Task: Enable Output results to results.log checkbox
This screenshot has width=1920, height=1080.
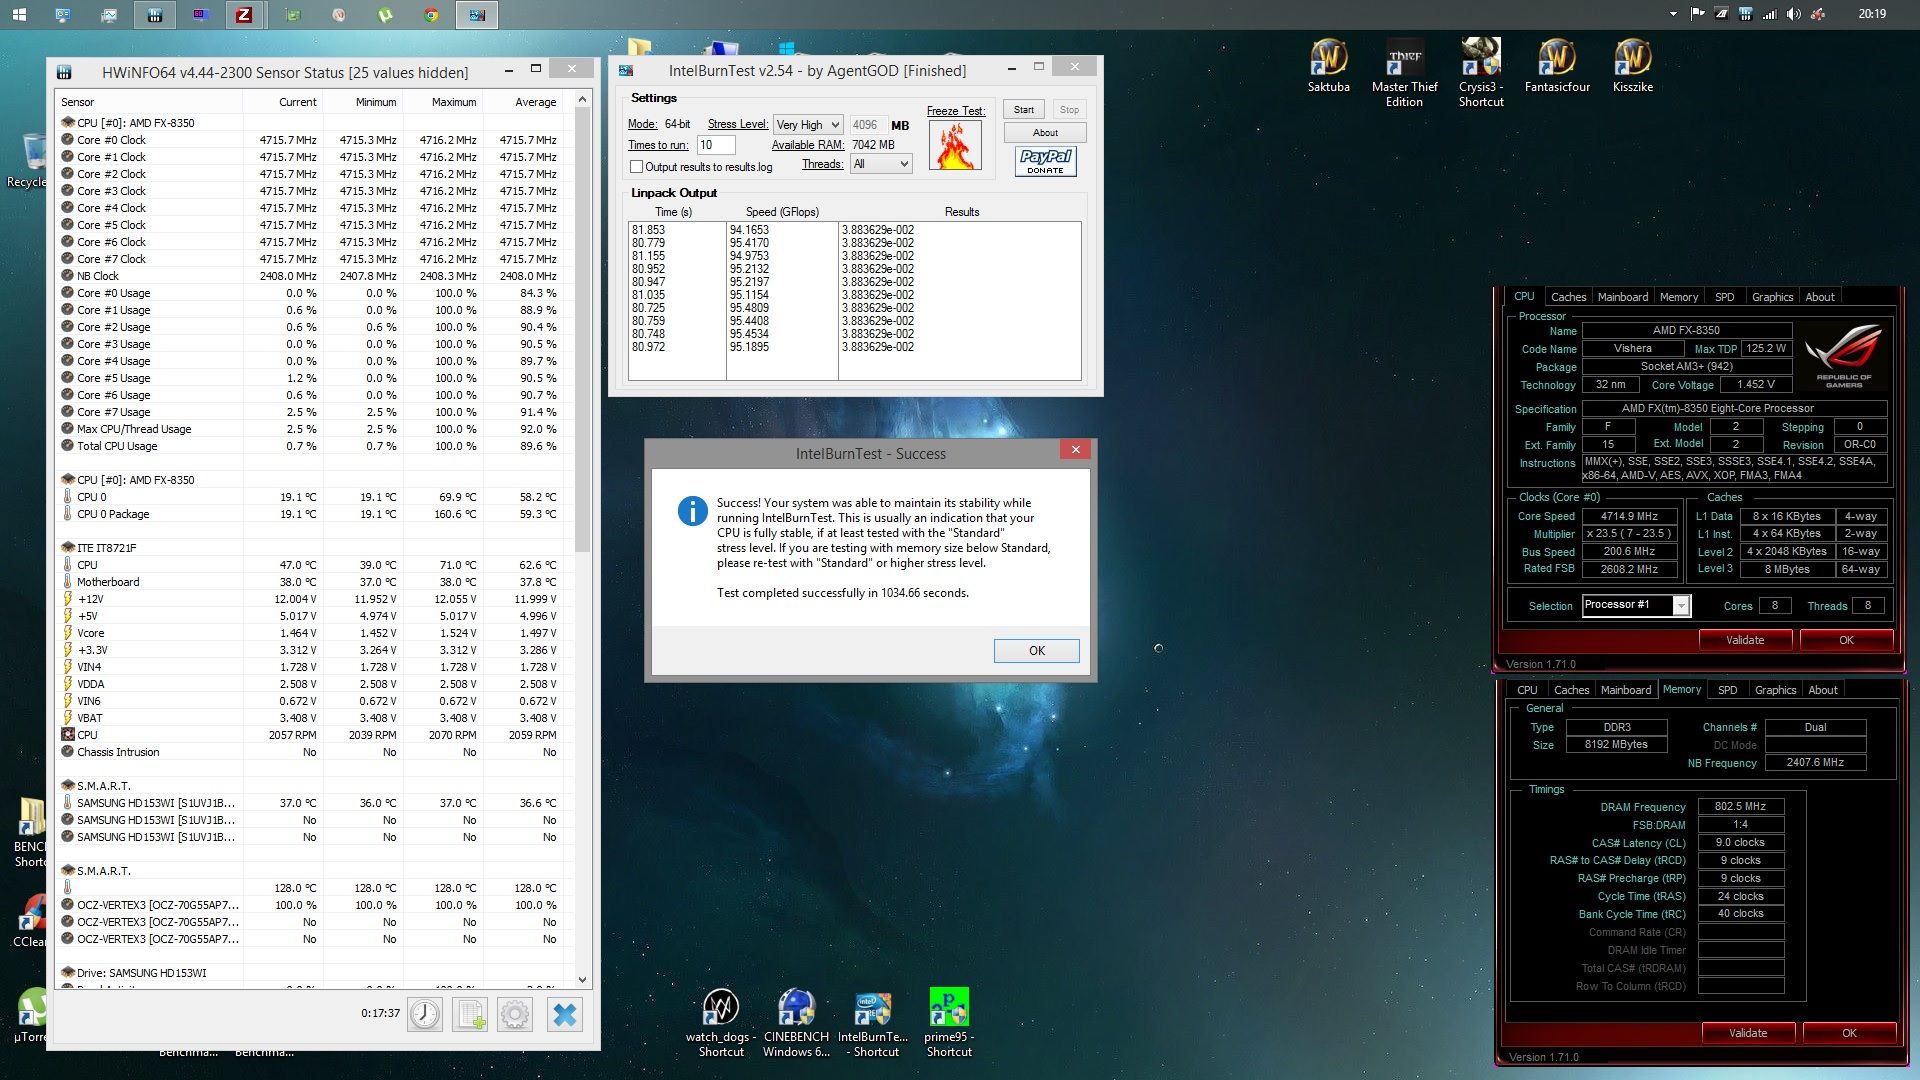Action: click(x=636, y=167)
